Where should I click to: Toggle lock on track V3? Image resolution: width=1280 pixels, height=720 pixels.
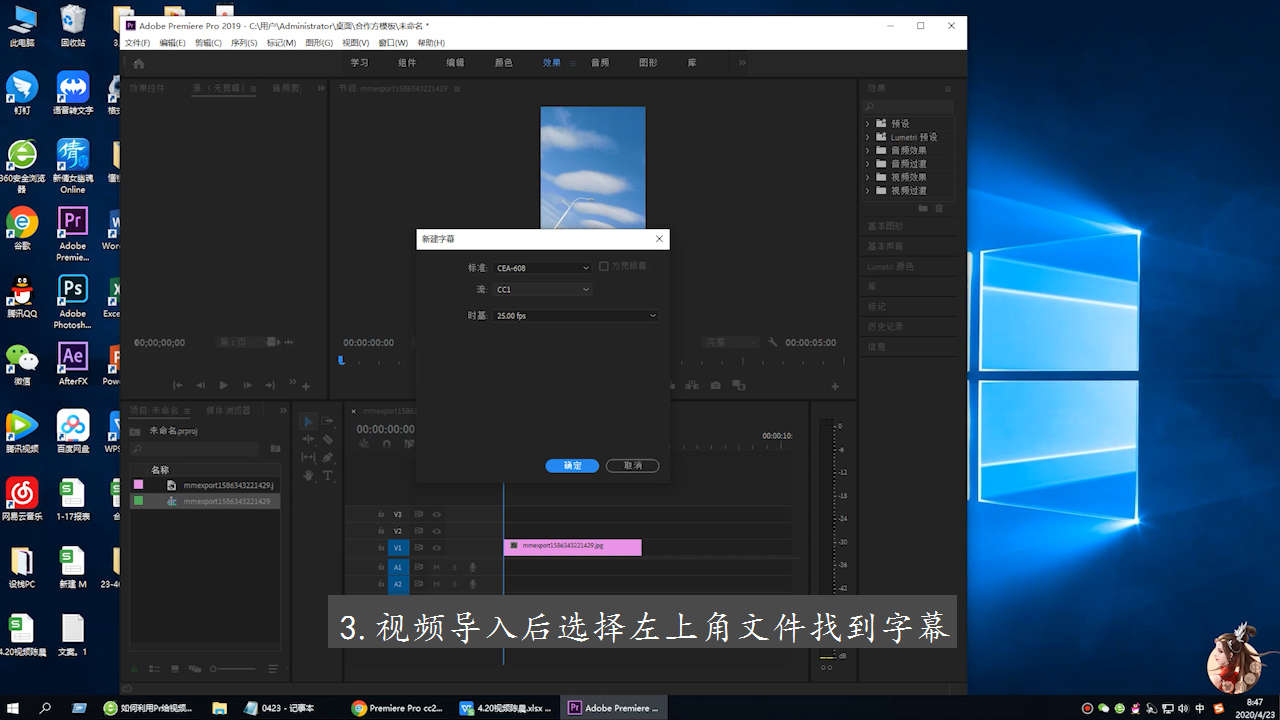pyautogui.click(x=381, y=514)
